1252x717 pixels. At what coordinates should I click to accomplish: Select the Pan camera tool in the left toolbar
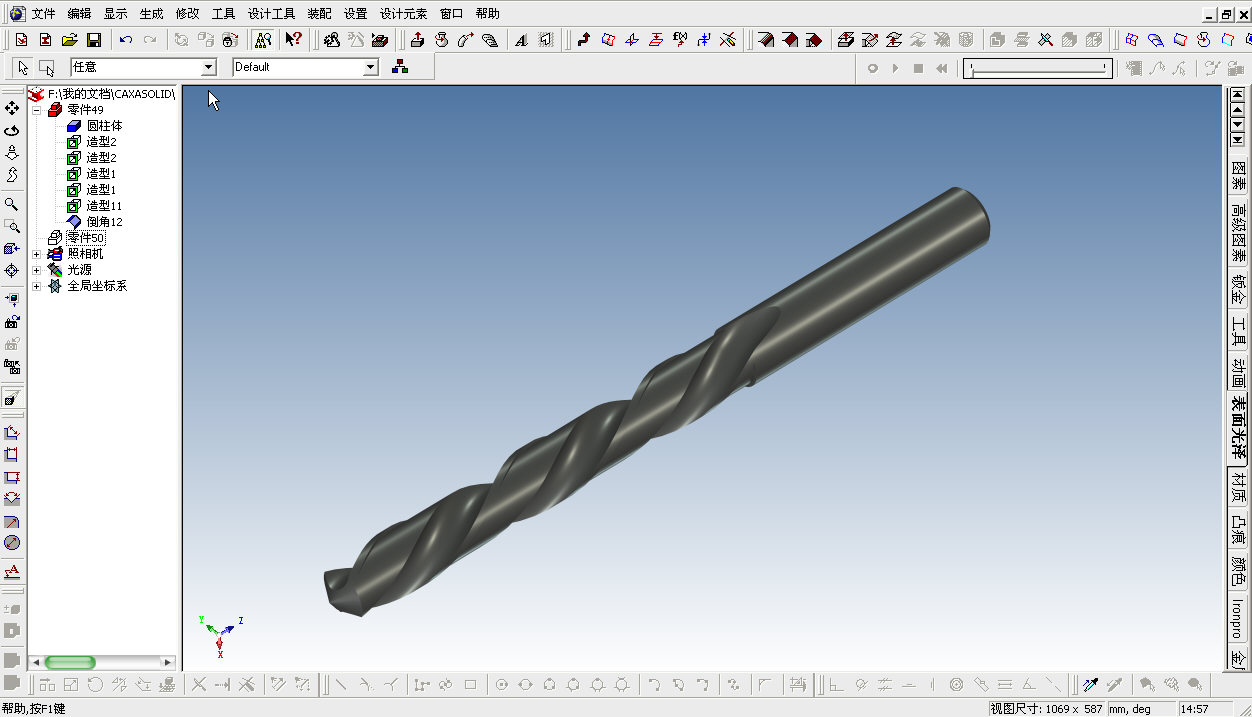12,108
